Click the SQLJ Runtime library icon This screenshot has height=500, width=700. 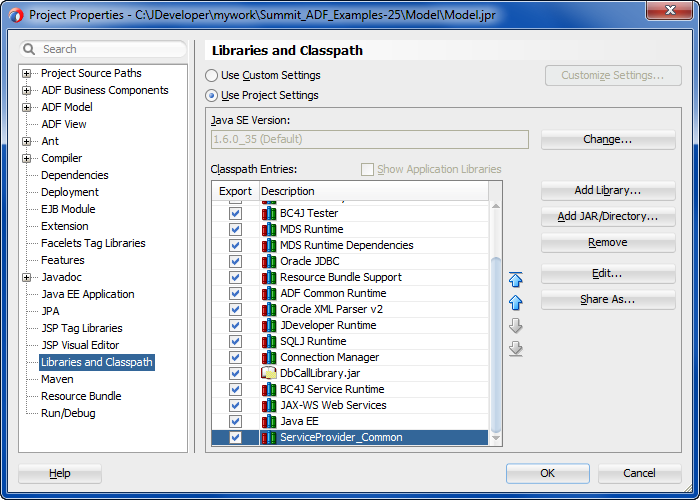(x=269, y=342)
